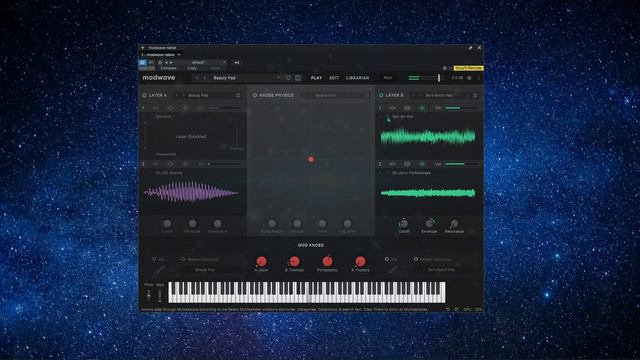Open the LIBRARIAN page
This screenshot has height=360, width=640.
coord(358,78)
